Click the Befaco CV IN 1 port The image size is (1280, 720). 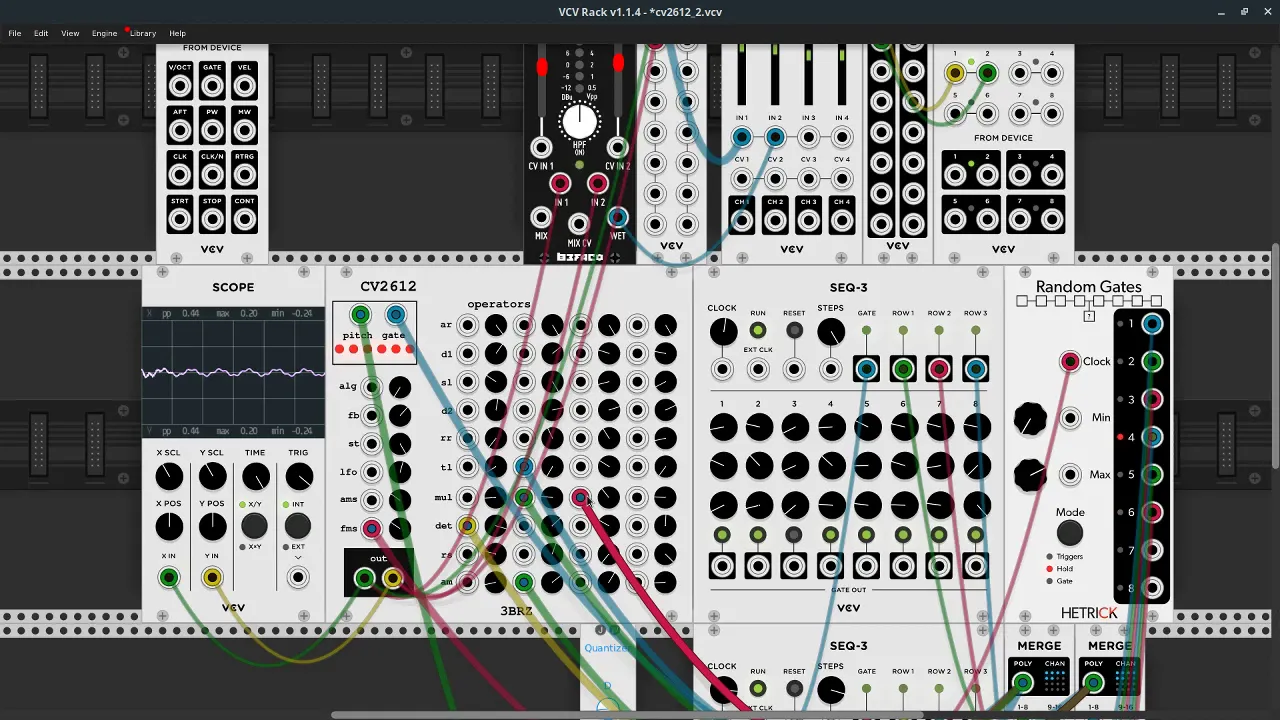(540, 149)
